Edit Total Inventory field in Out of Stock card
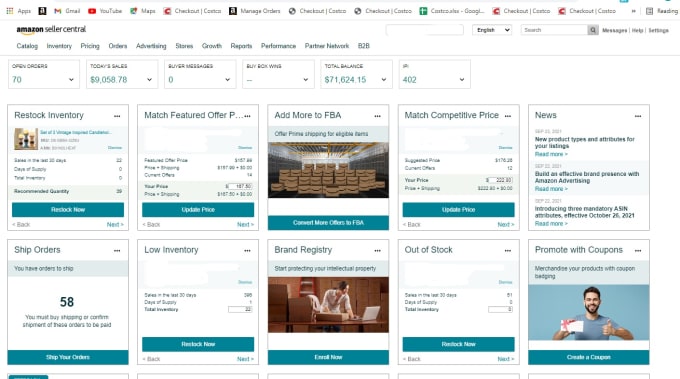The height and width of the screenshot is (379, 680). (500, 310)
